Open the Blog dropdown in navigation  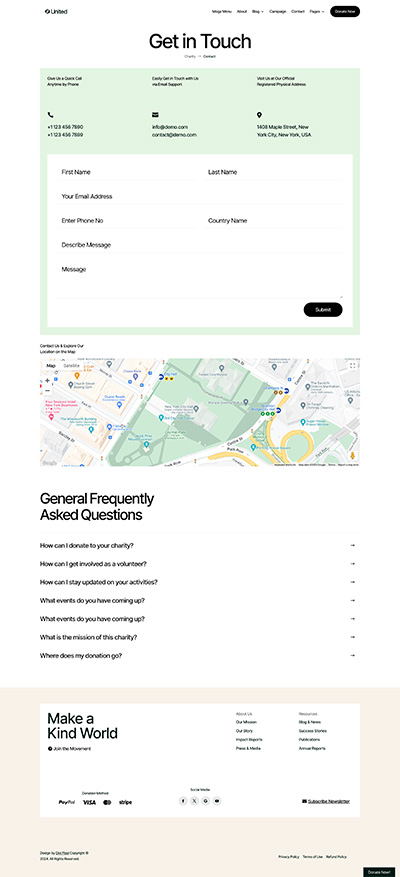(x=258, y=11)
